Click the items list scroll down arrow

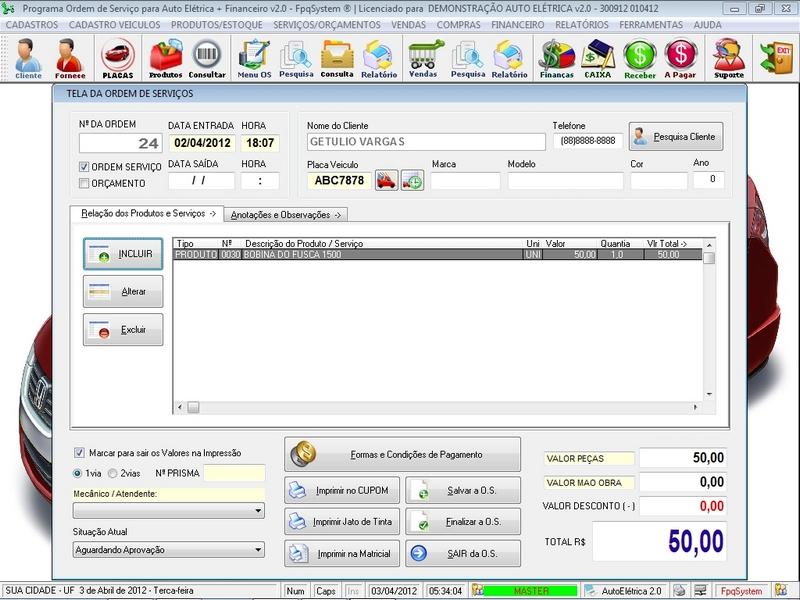coord(709,394)
